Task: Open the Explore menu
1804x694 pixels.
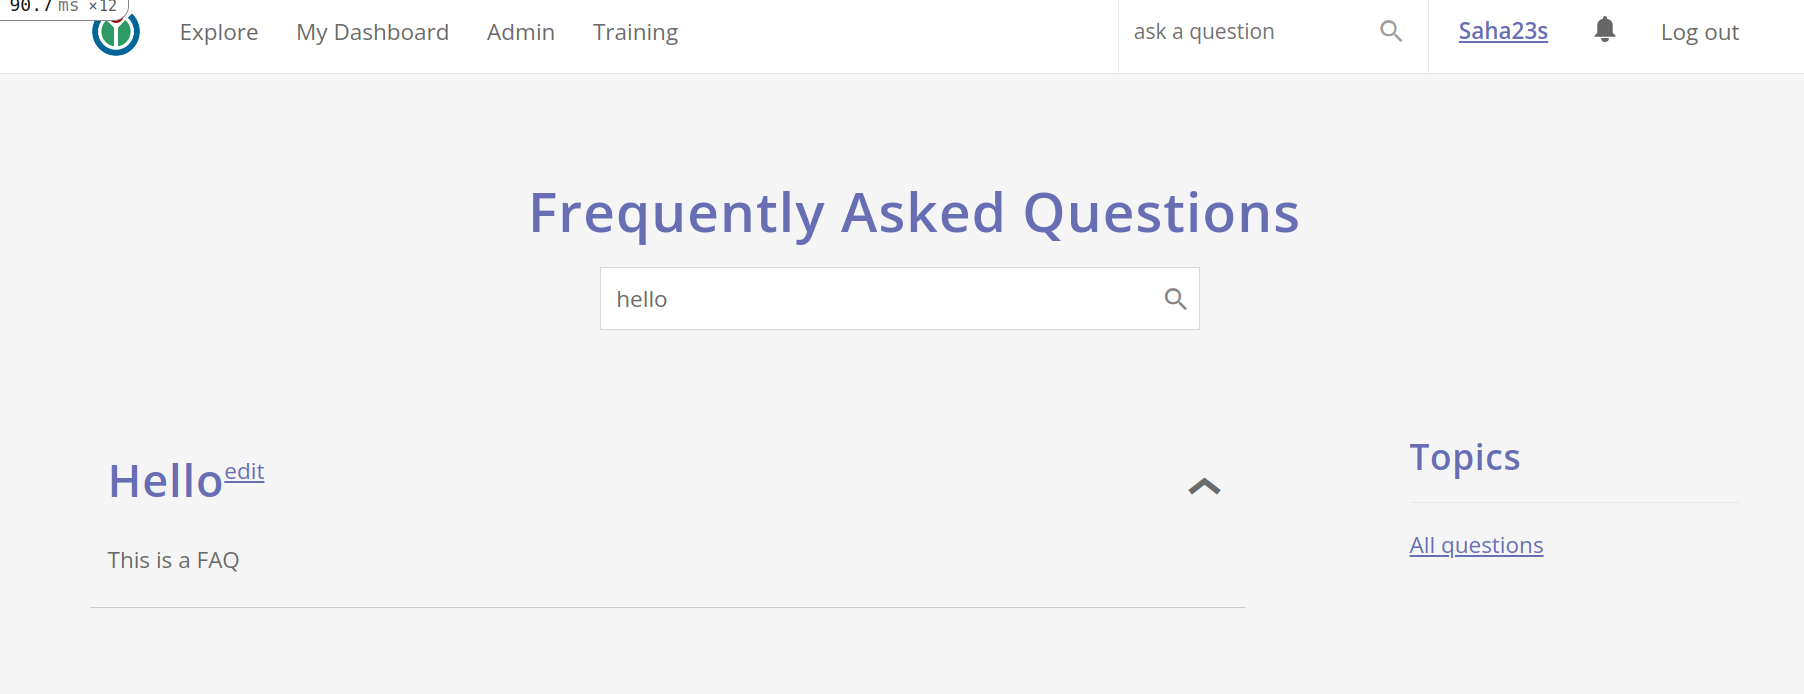Action: point(218,31)
